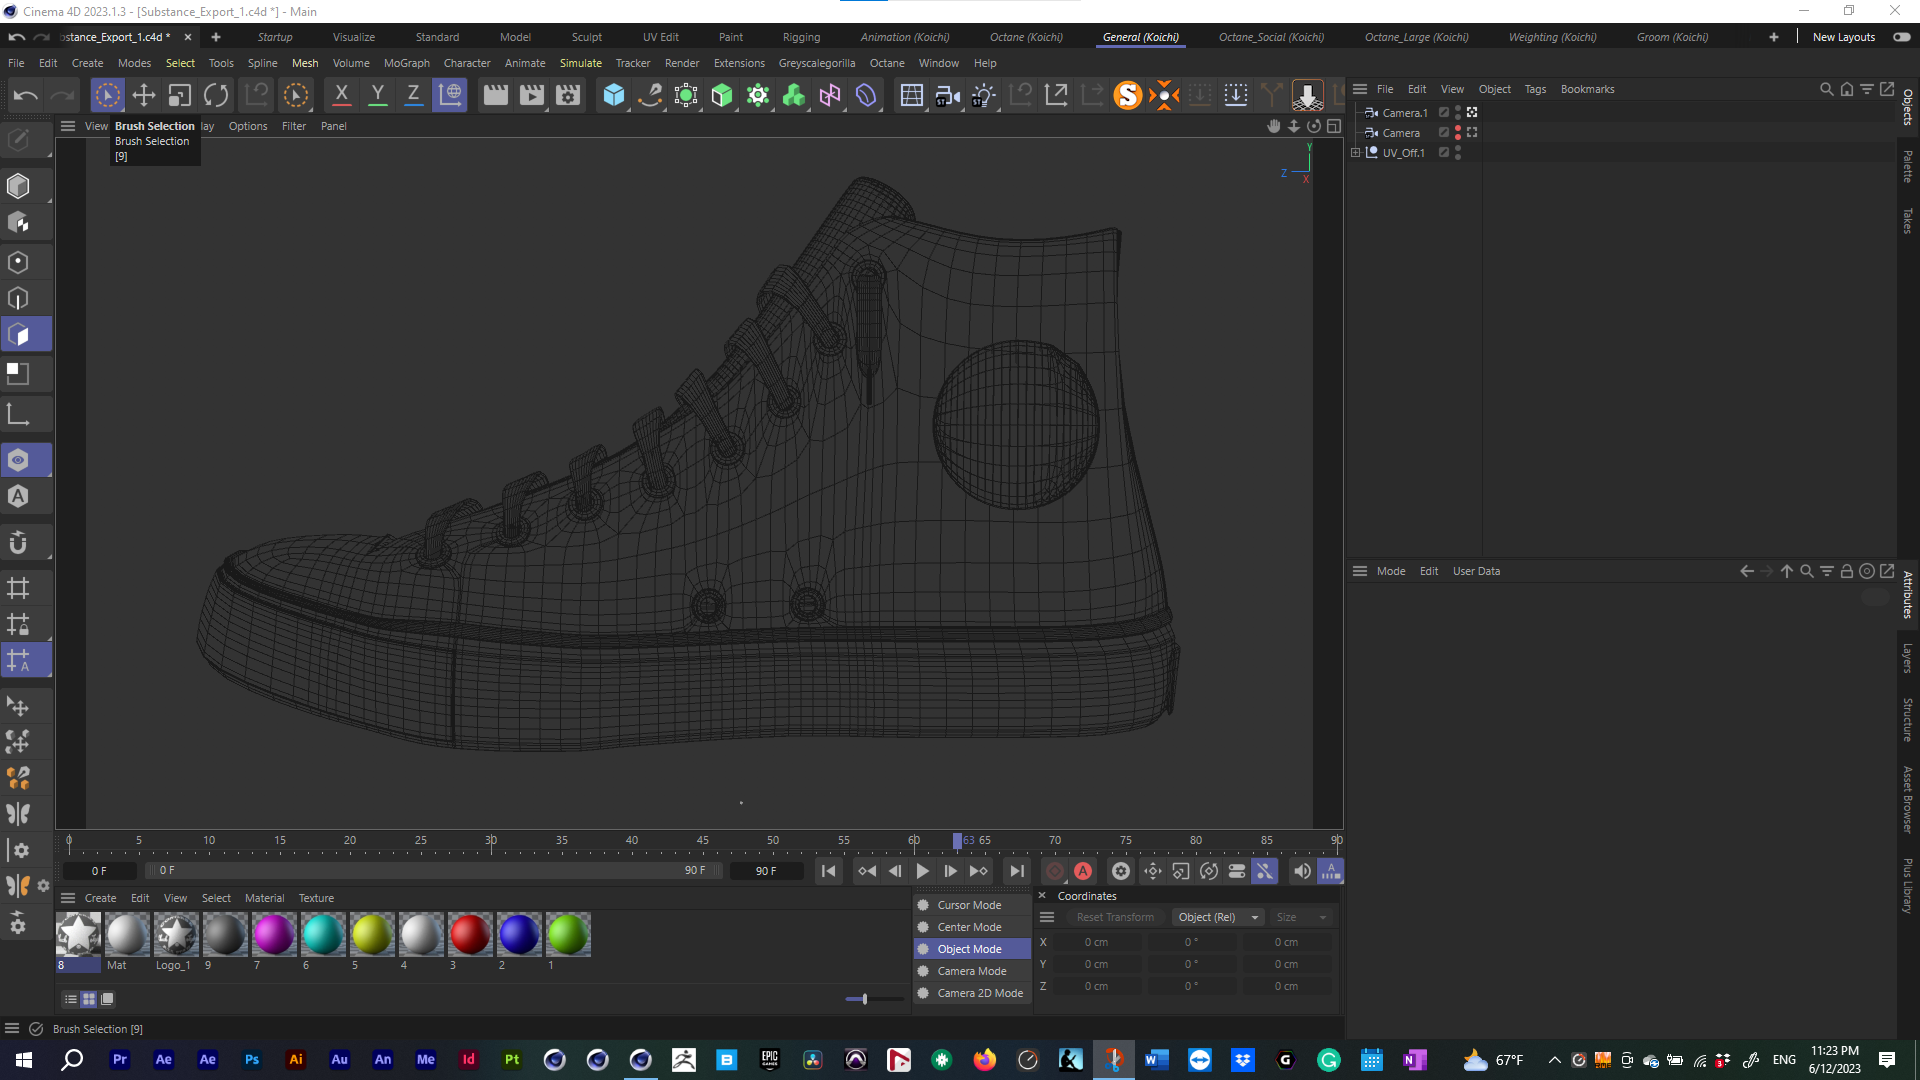Expand the UV_Off.1 object hierarchy
1920x1080 pixels.
pos(1355,152)
